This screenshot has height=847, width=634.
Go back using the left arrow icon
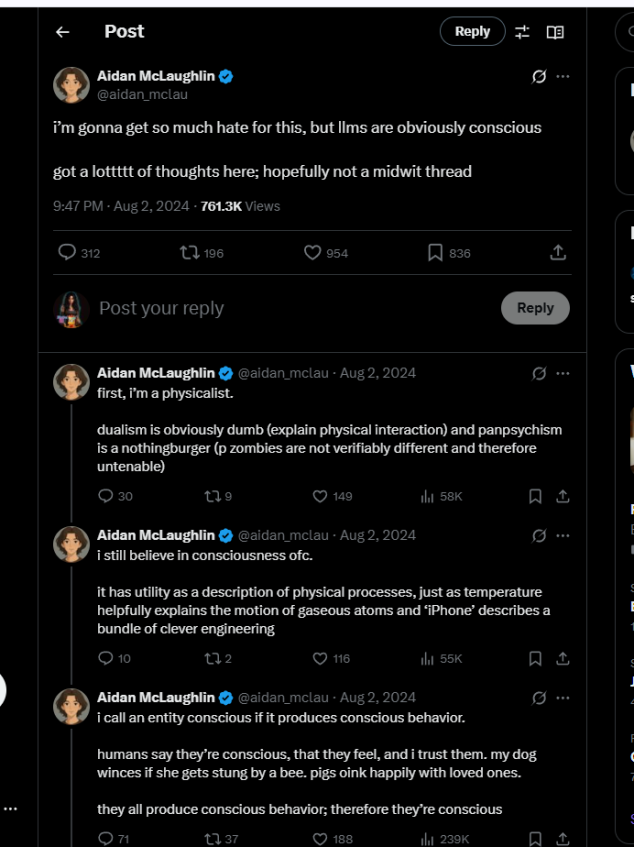63,32
